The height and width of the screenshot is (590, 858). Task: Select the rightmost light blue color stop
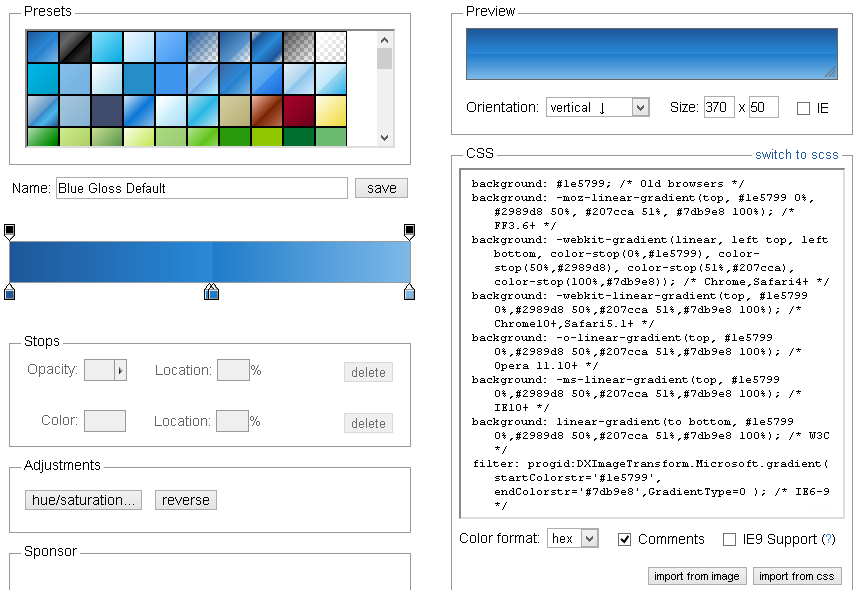click(409, 292)
